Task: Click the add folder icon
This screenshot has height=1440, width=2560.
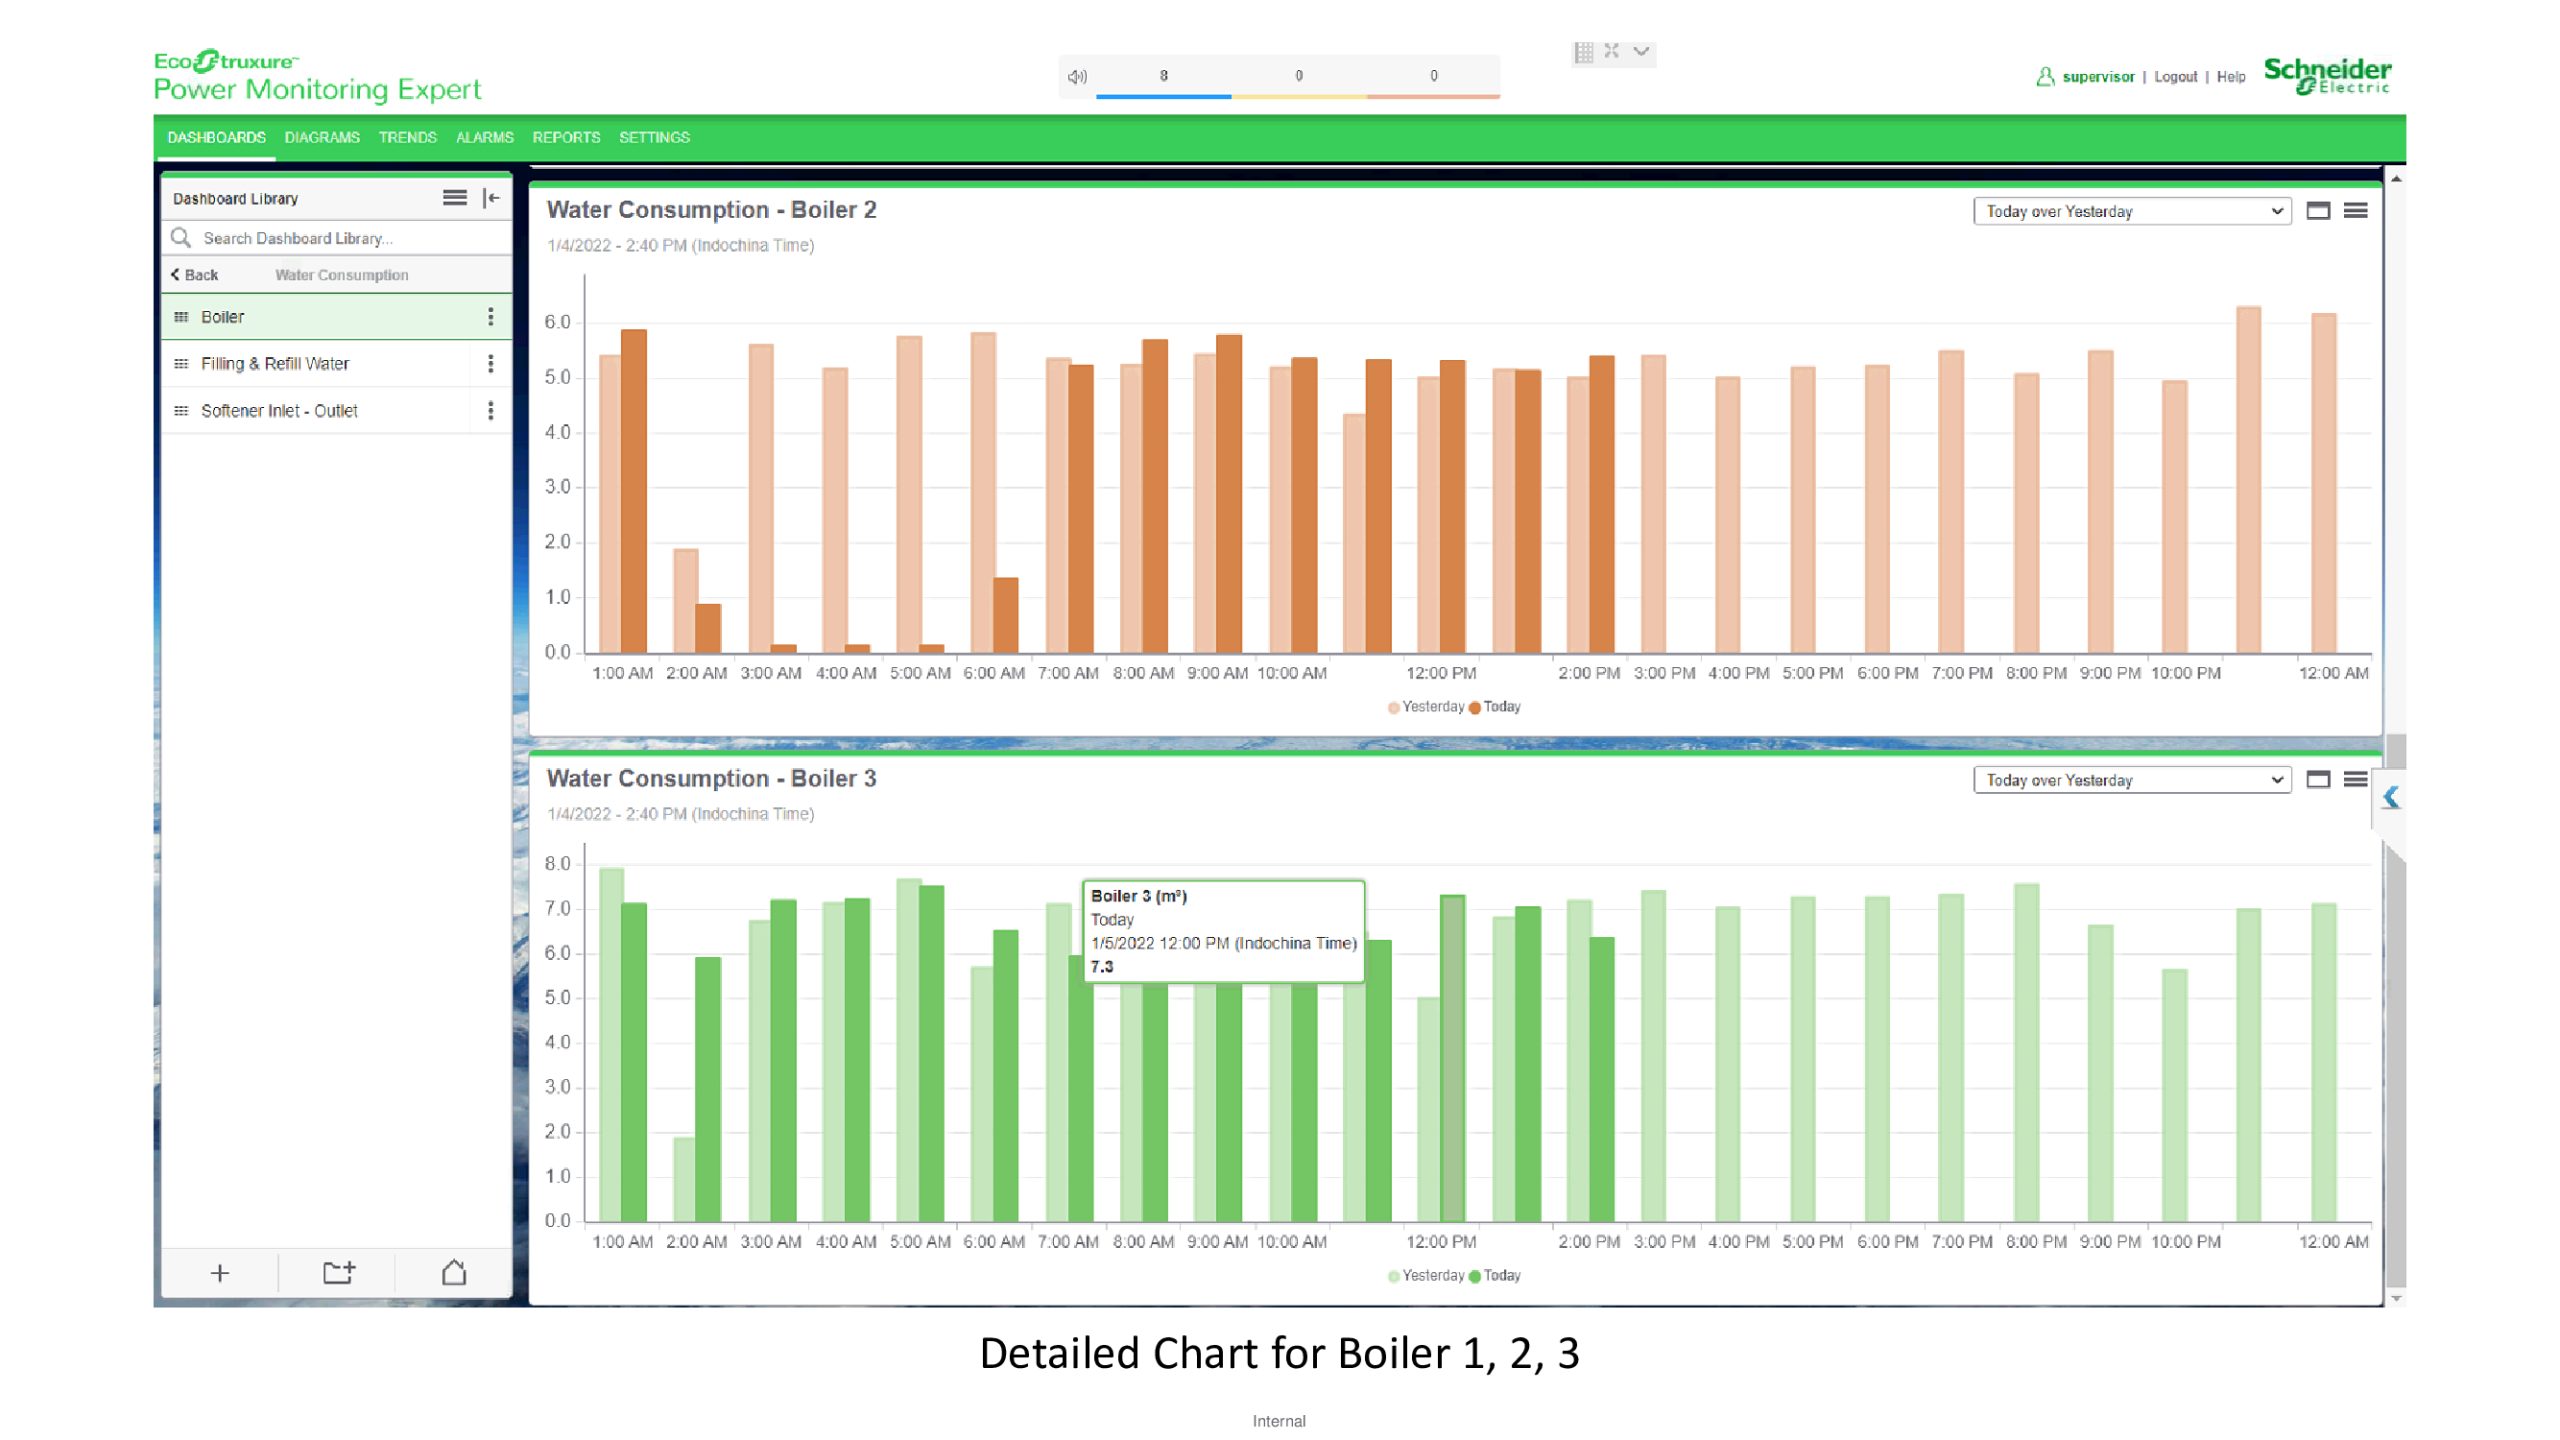Action: tap(339, 1273)
